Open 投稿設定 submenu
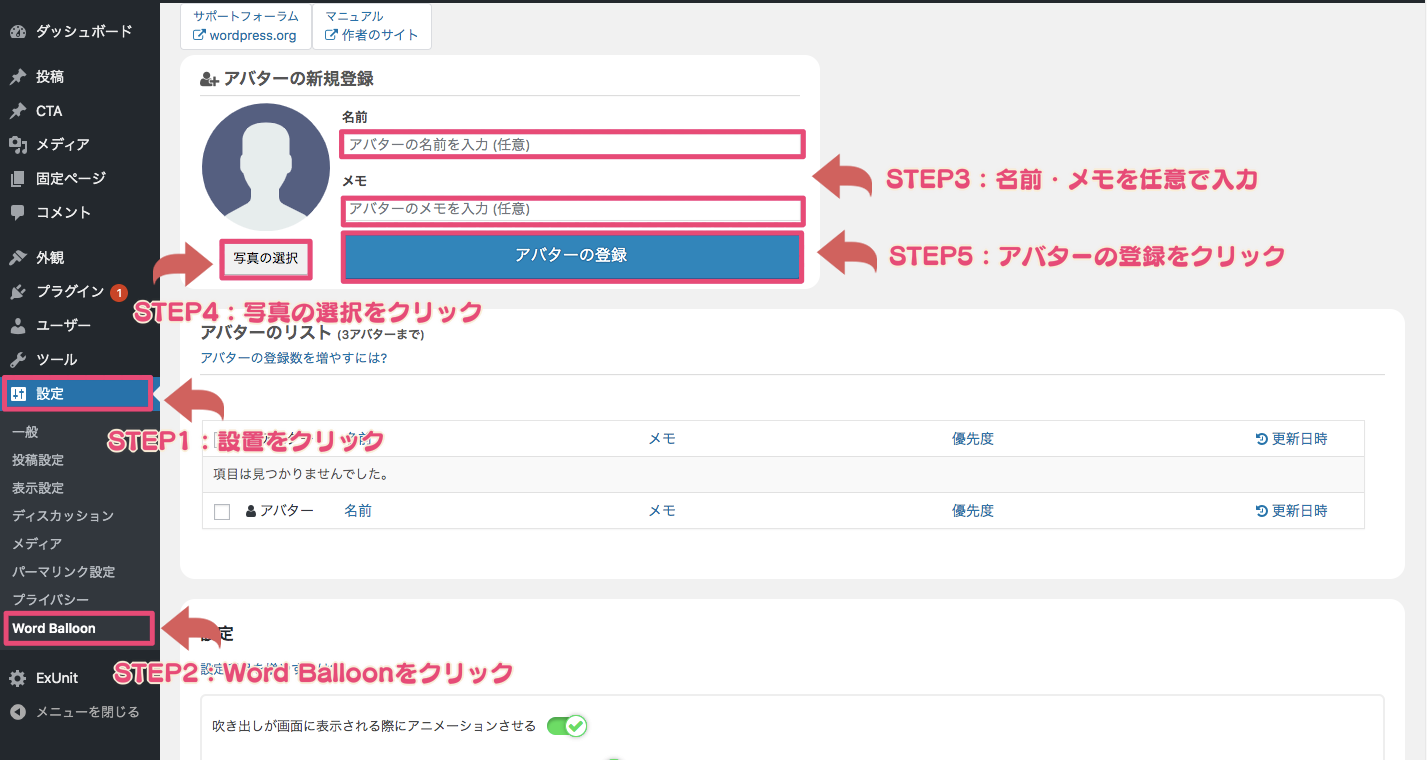This screenshot has width=1427, height=760. pos(38,460)
